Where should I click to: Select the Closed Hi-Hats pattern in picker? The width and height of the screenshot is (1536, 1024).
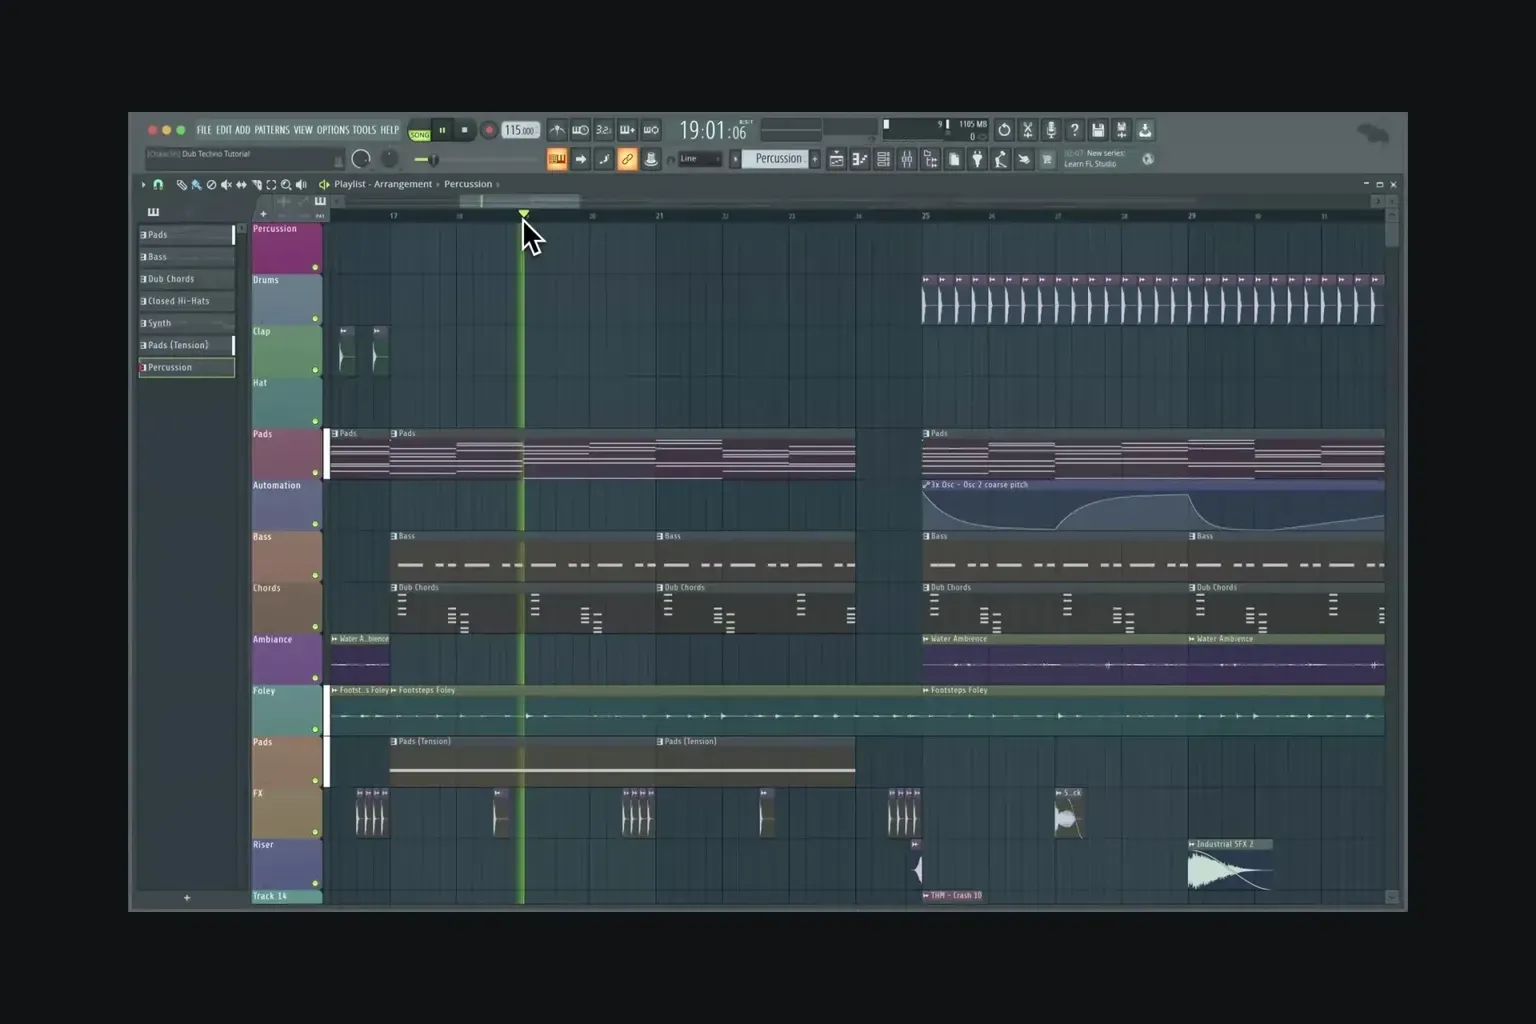[x=186, y=301]
